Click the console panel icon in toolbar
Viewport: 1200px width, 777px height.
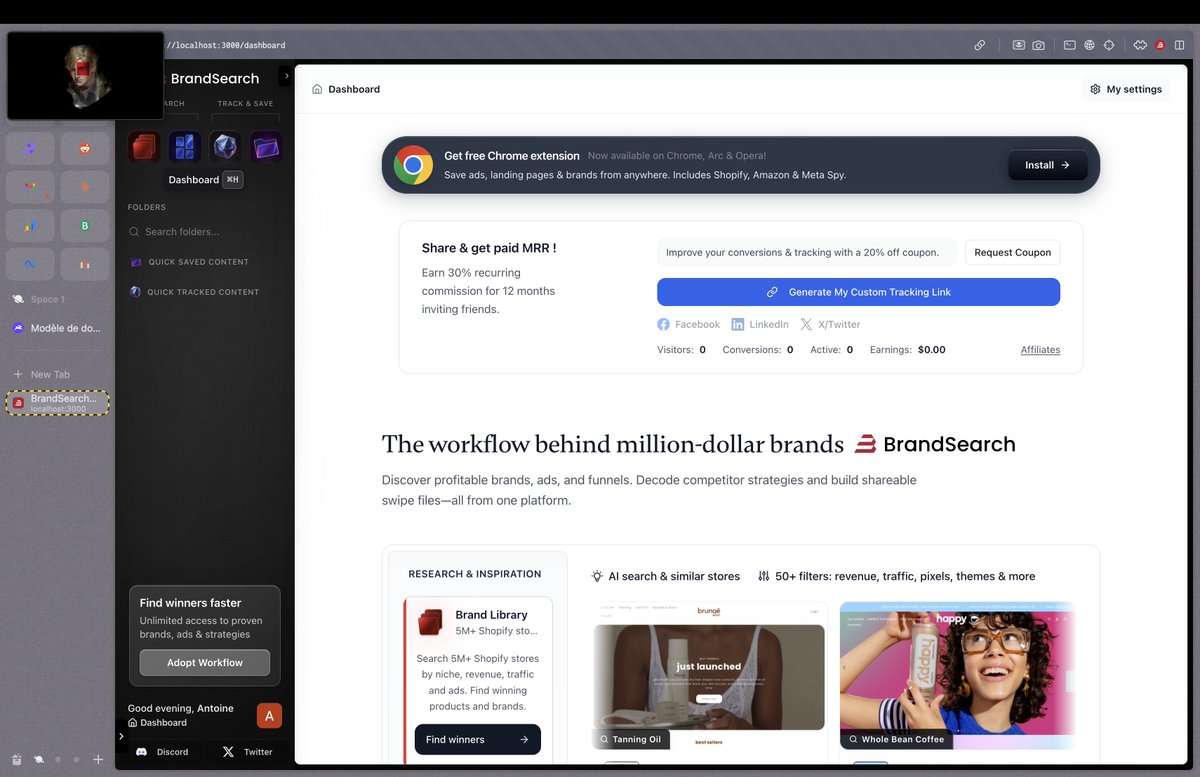tap(1069, 45)
